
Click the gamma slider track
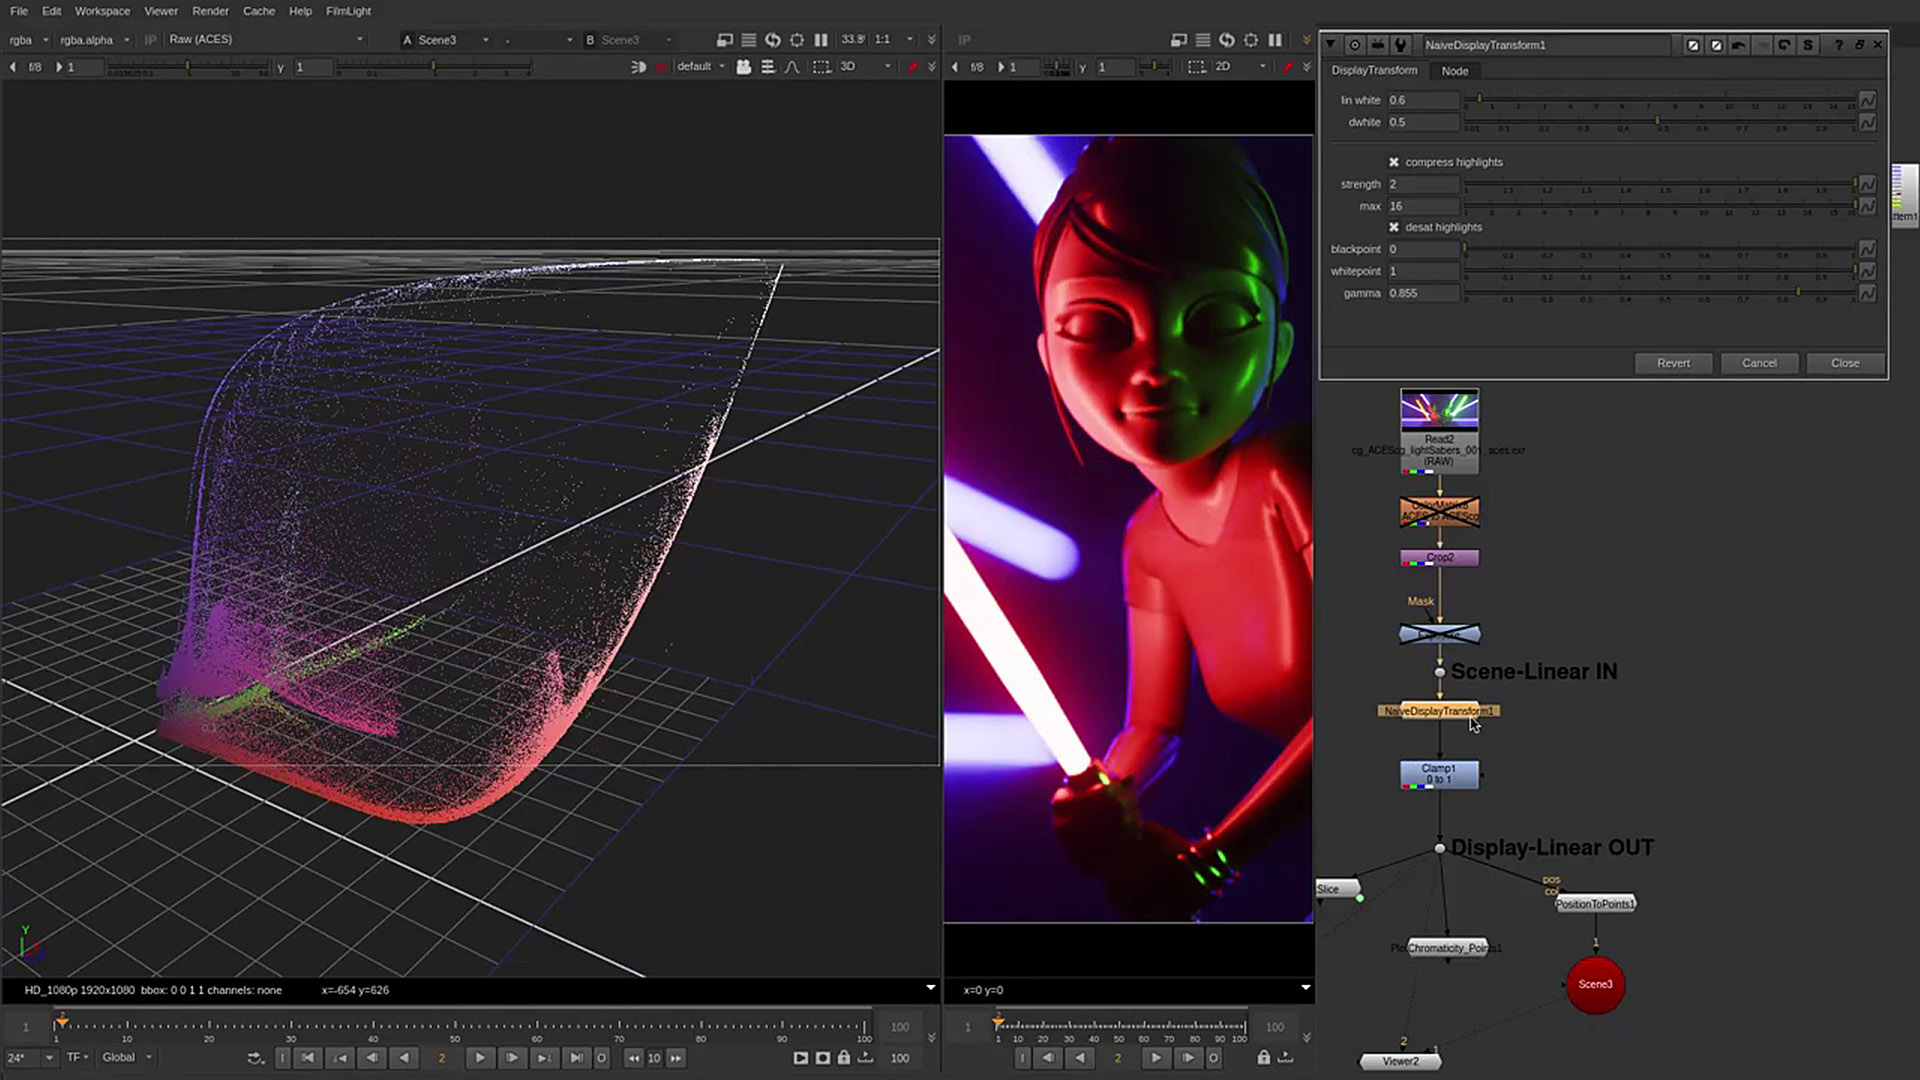point(1660,293)
